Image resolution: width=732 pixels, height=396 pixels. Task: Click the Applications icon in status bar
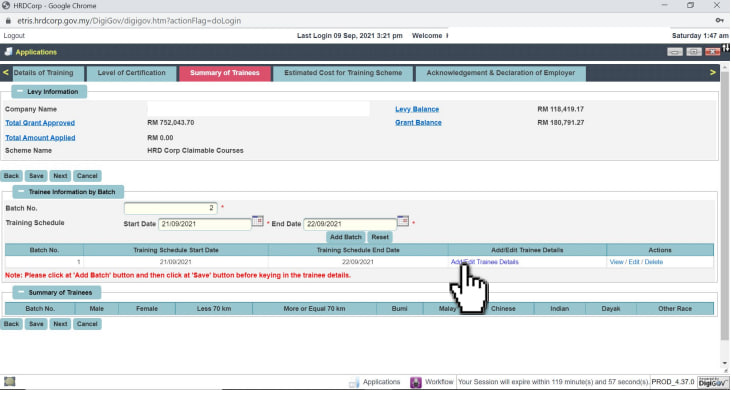coord(354,382)
